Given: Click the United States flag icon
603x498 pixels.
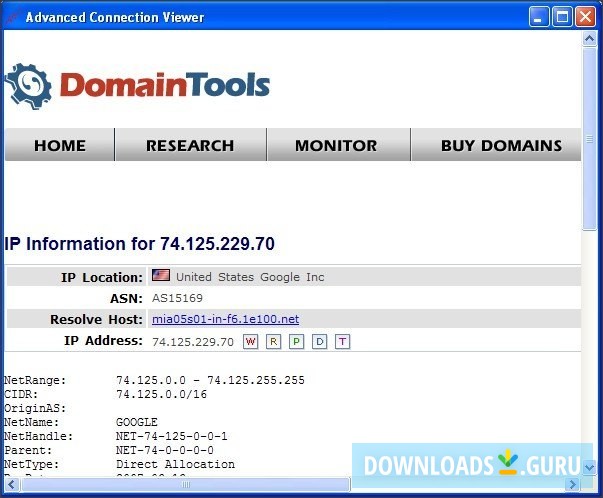Looking at the screenshot, I should click(161, 275).
